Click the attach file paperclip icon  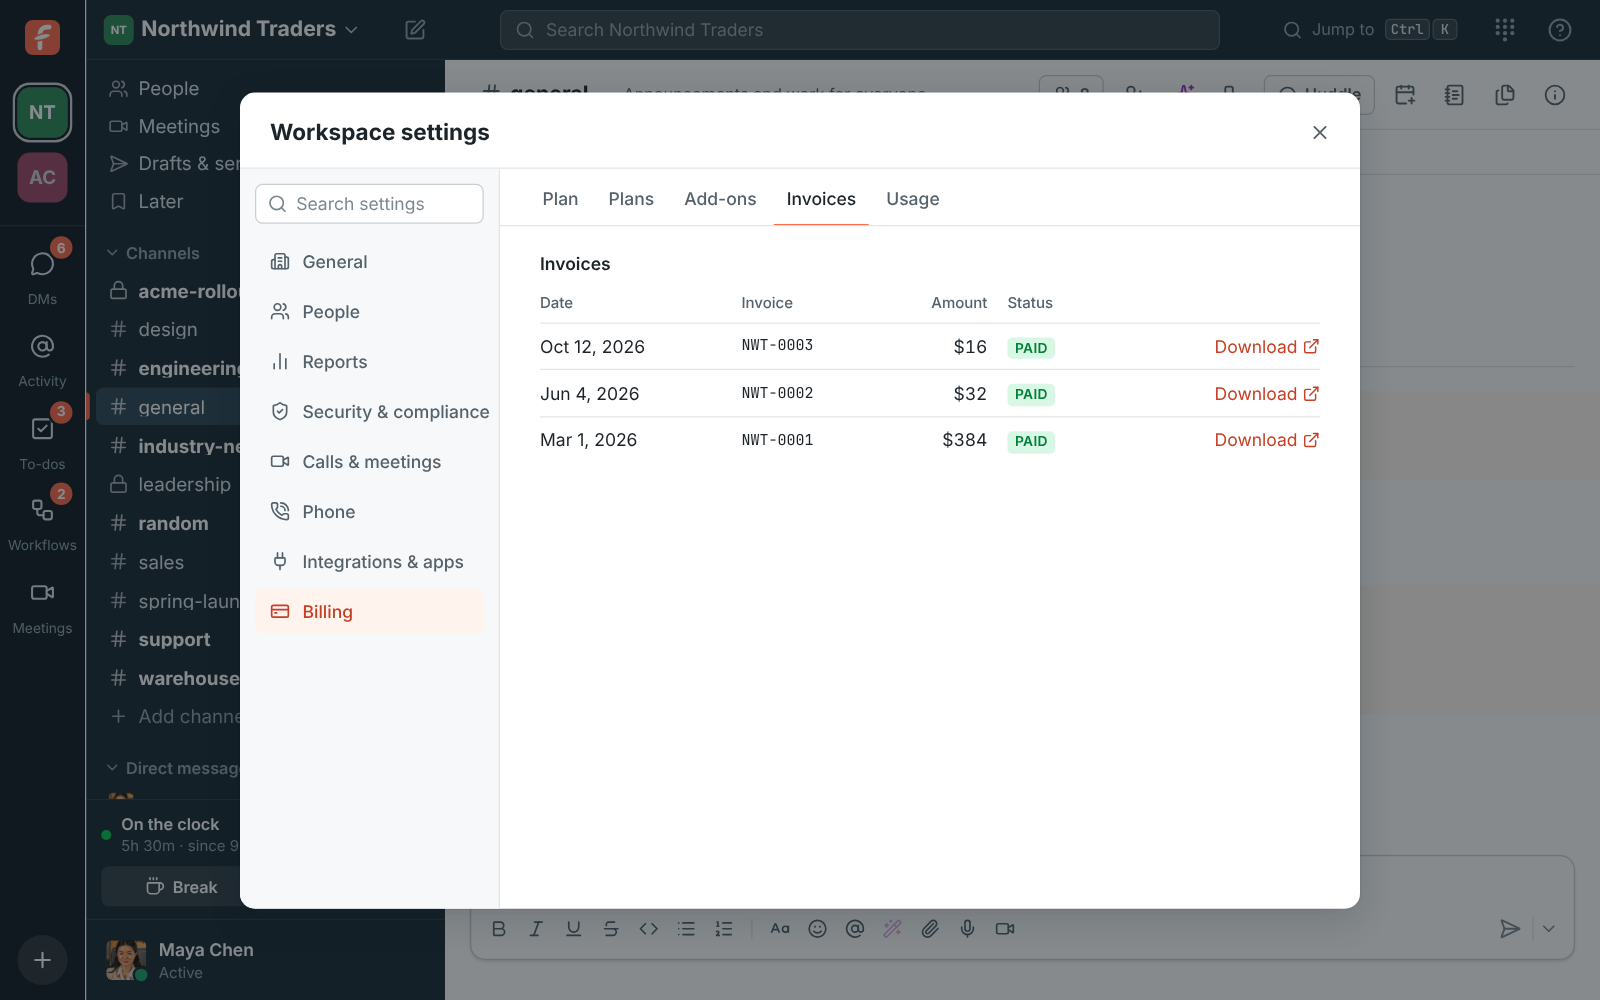click(x=930, y=929)
